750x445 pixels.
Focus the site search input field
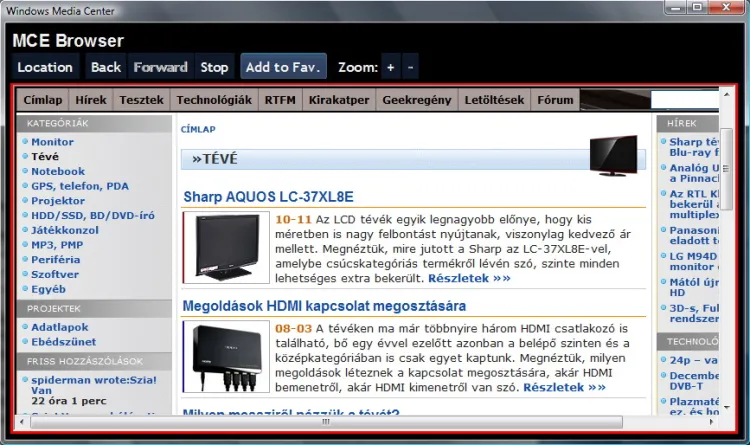point(684,100)
